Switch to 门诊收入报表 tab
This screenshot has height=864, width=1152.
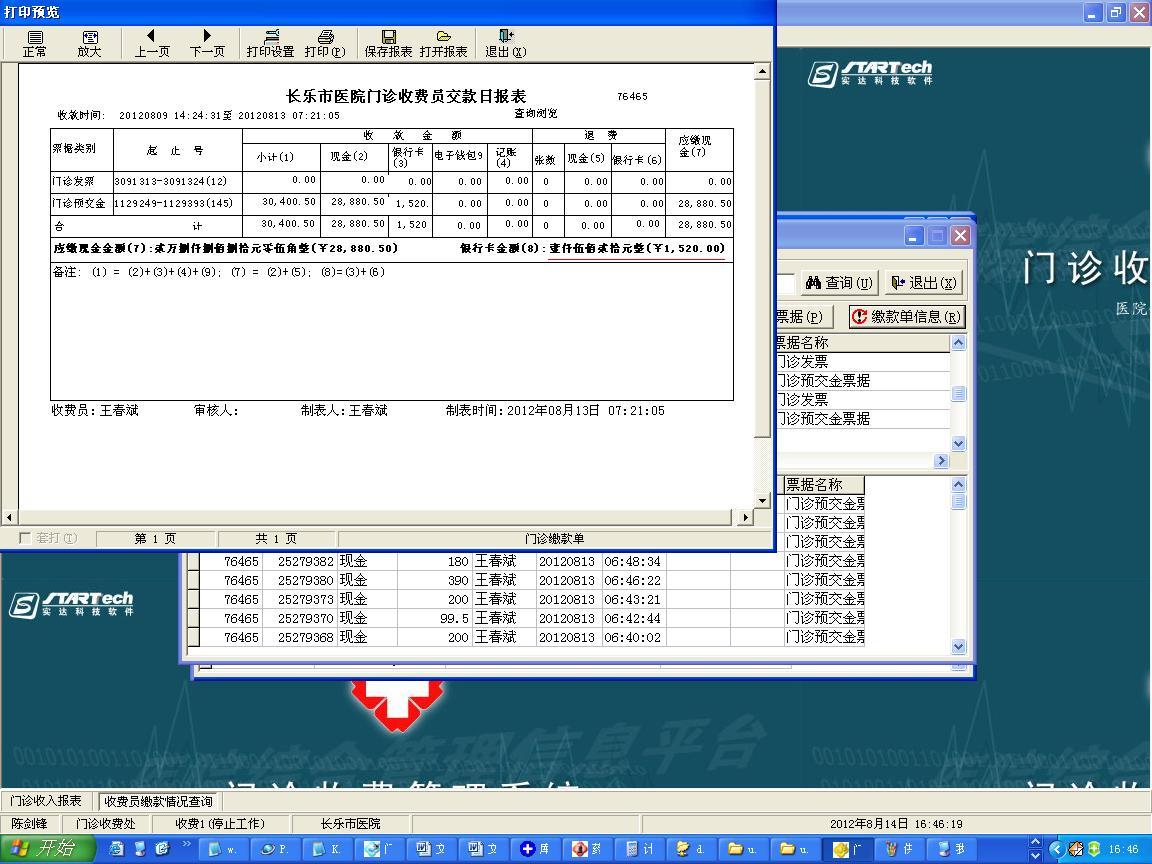click(x=46, y=801)
